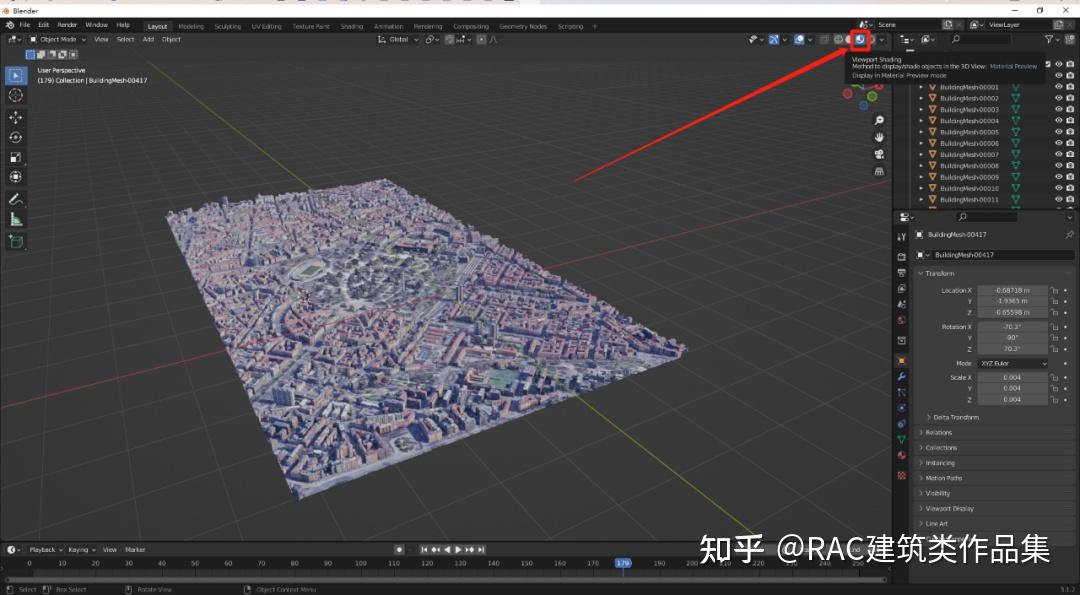Expand BuildingMesh00002 tree row
1080x595 pixels.
point(922,98)
